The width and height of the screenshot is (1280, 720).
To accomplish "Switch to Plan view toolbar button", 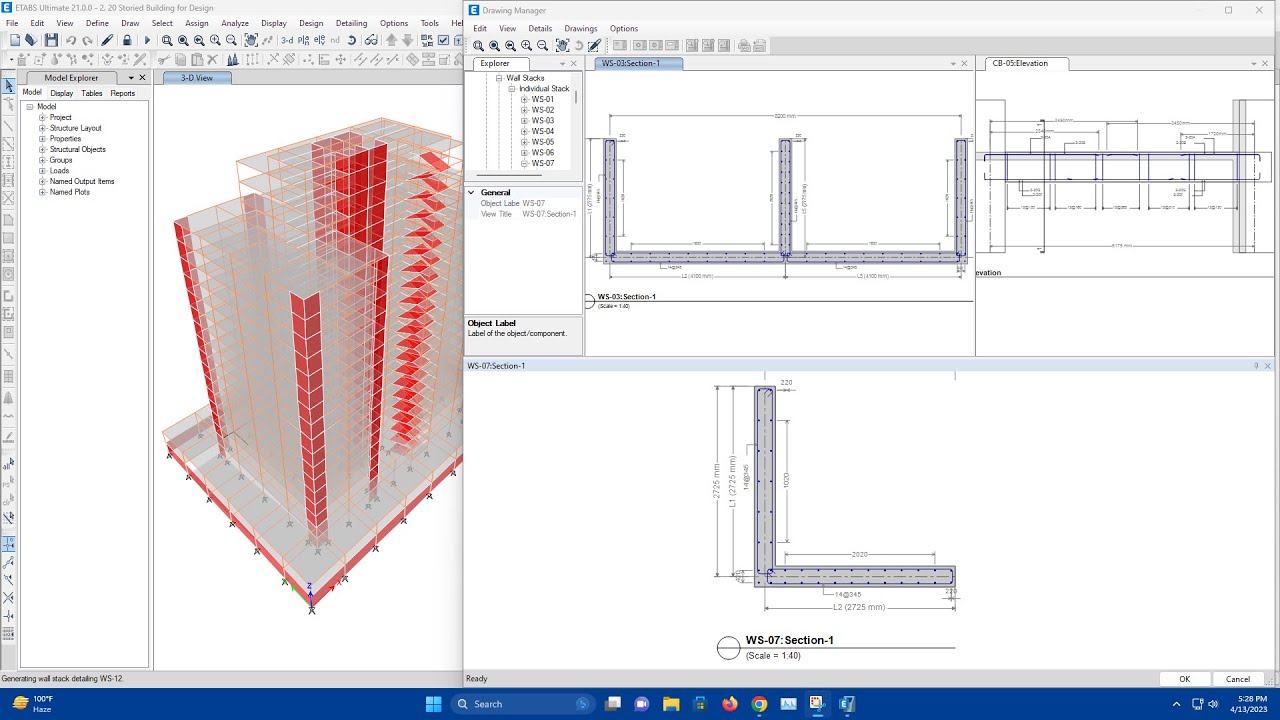I will 304,40.
